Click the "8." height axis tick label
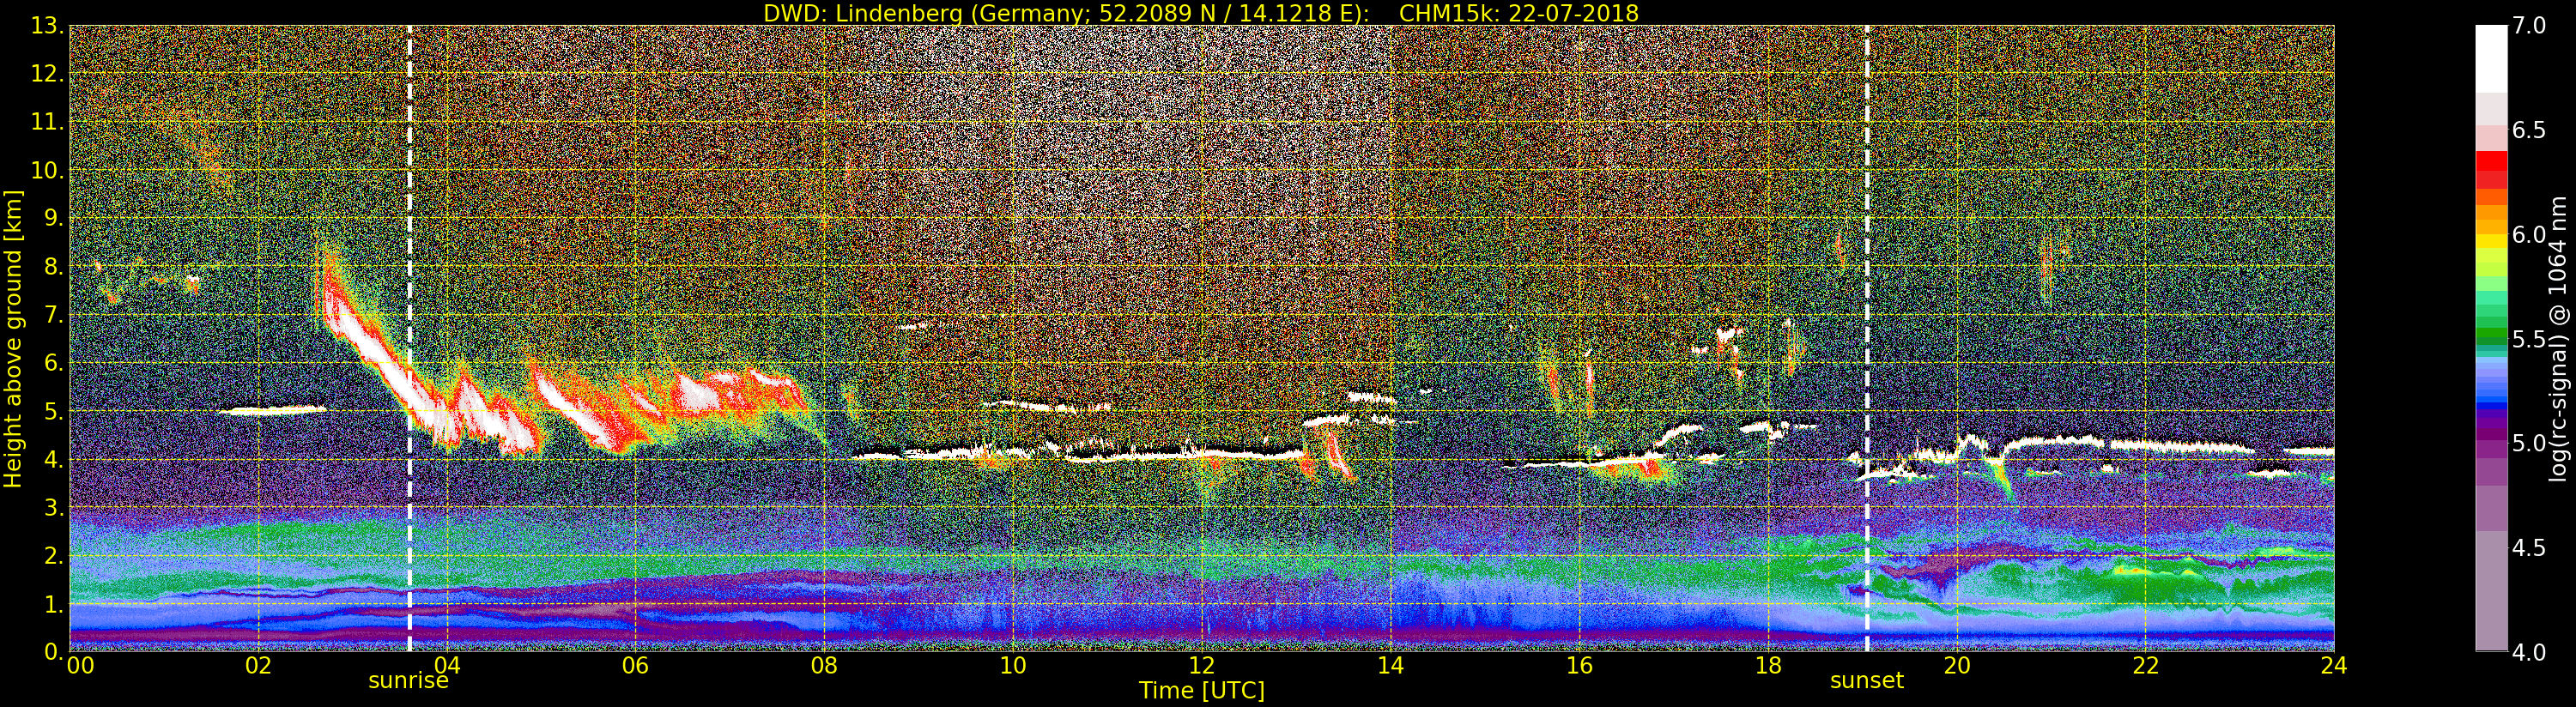Viewport: 2576px width, 707px height. tap(54, 267)
